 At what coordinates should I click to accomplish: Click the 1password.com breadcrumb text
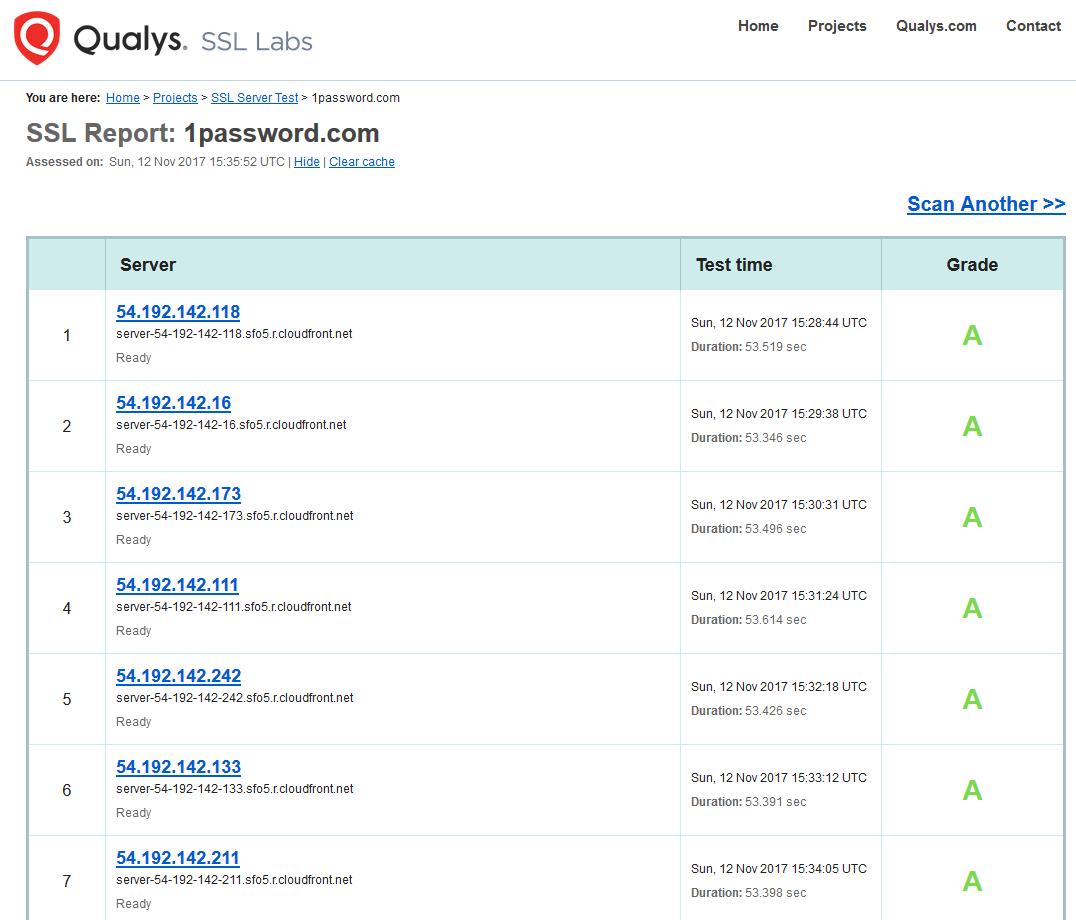(355, 98)
